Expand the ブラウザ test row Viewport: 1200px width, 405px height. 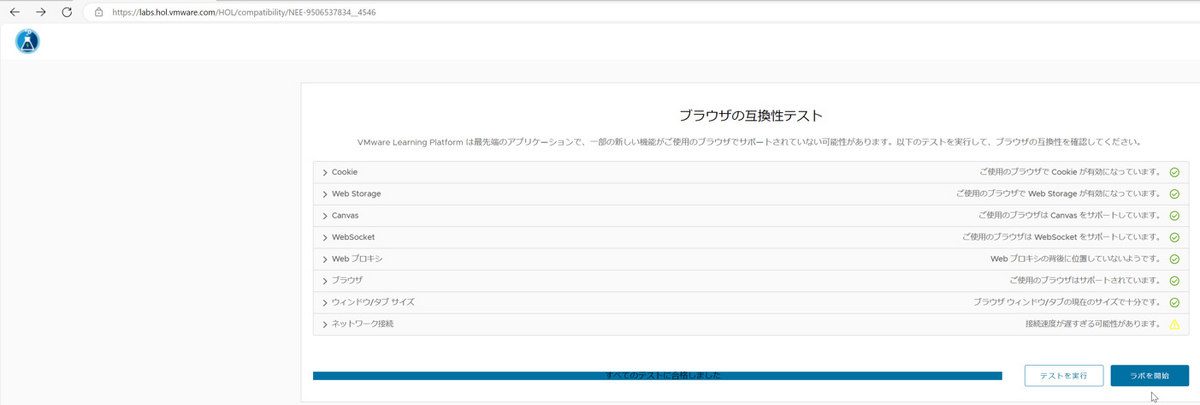(x=750, y=281)
